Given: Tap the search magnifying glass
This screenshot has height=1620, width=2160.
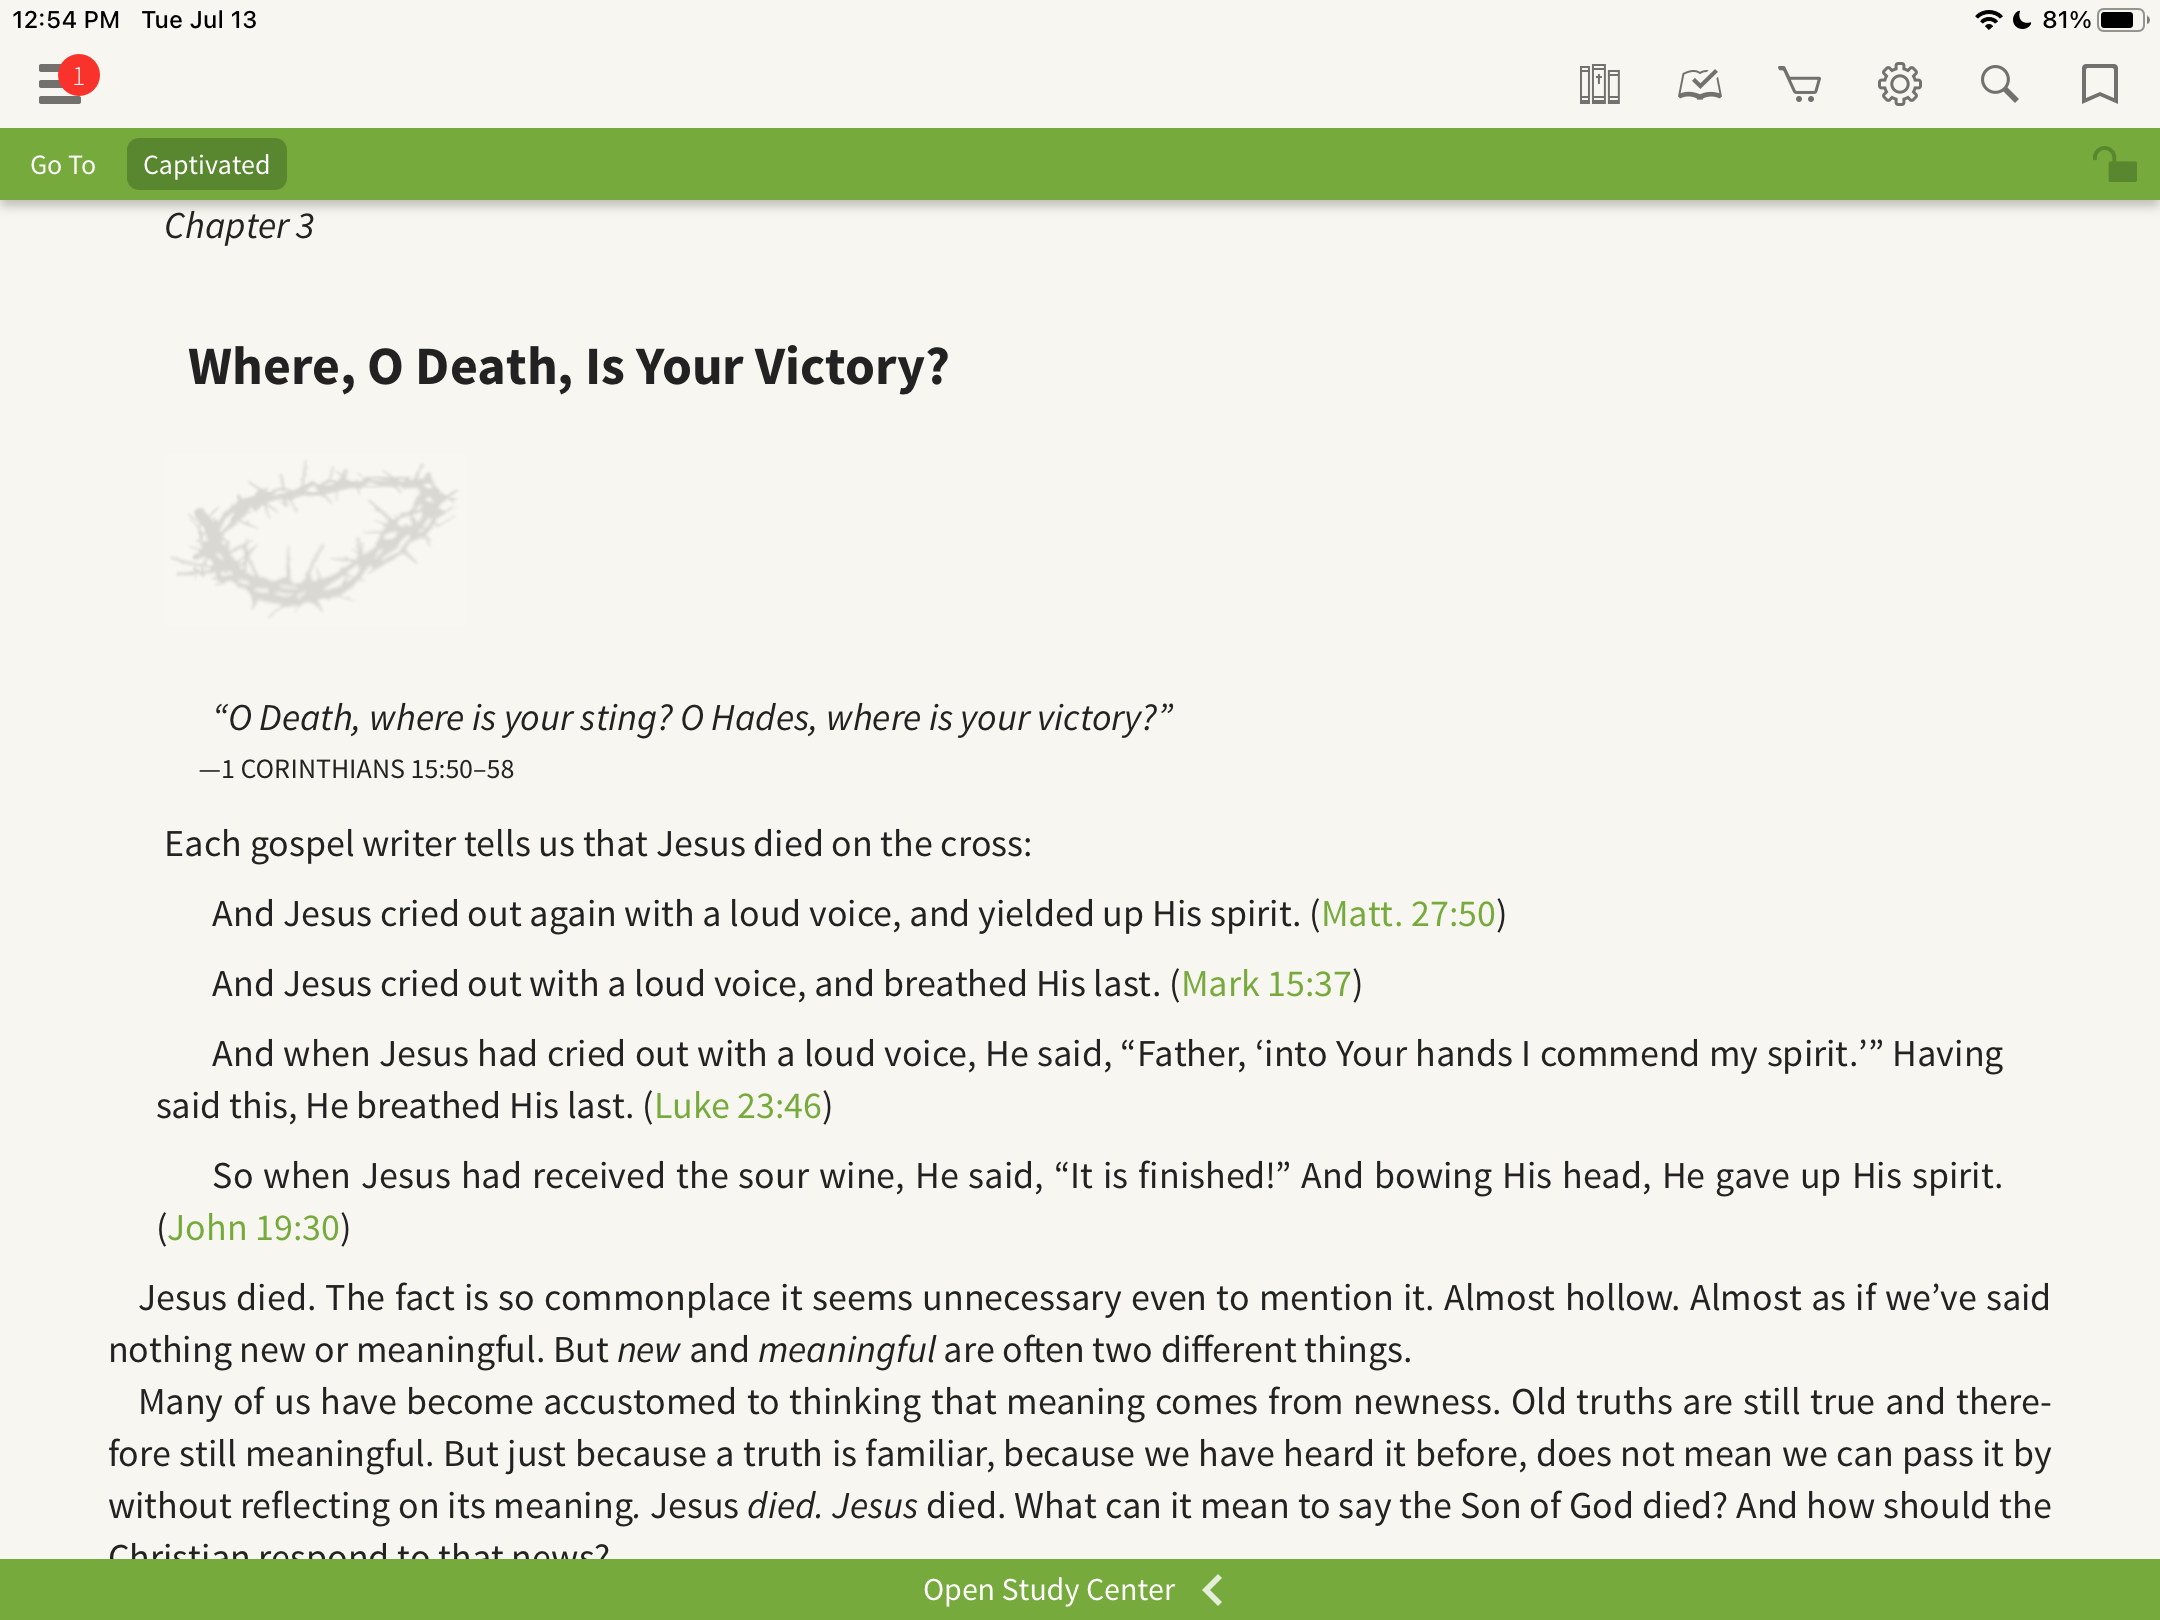Looking at the screenshot, I should coord(1999,84).
